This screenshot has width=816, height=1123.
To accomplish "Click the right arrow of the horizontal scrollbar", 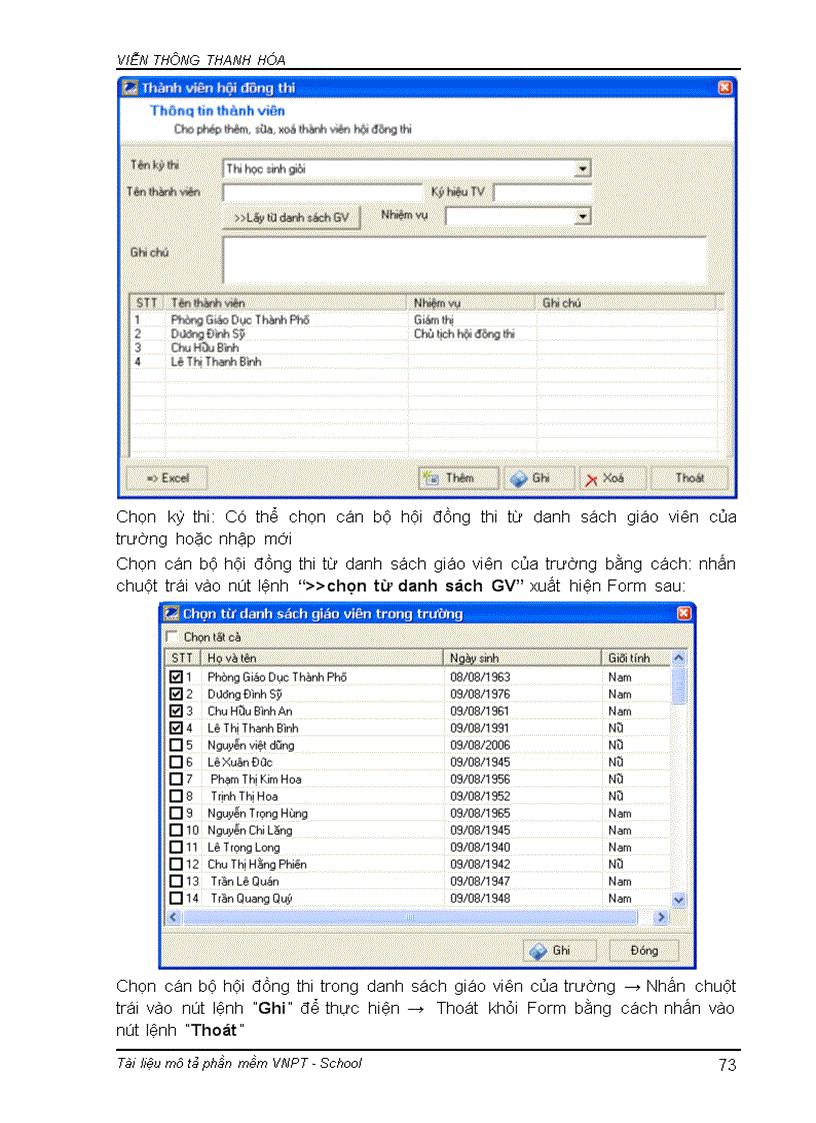I will coord(661,917).
